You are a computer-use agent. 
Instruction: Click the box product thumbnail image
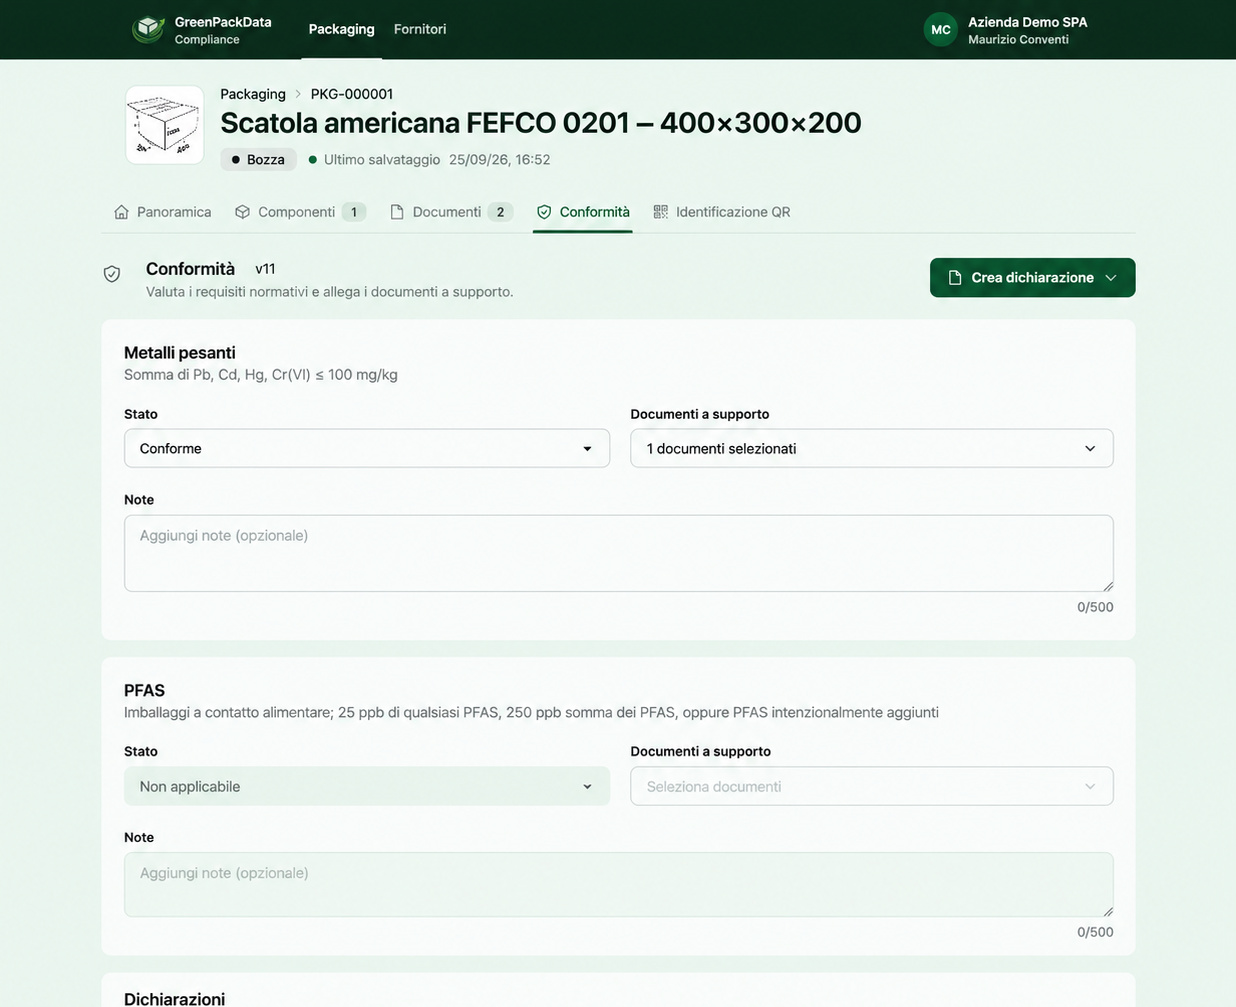pyautogui.click(x=165, y=125)
